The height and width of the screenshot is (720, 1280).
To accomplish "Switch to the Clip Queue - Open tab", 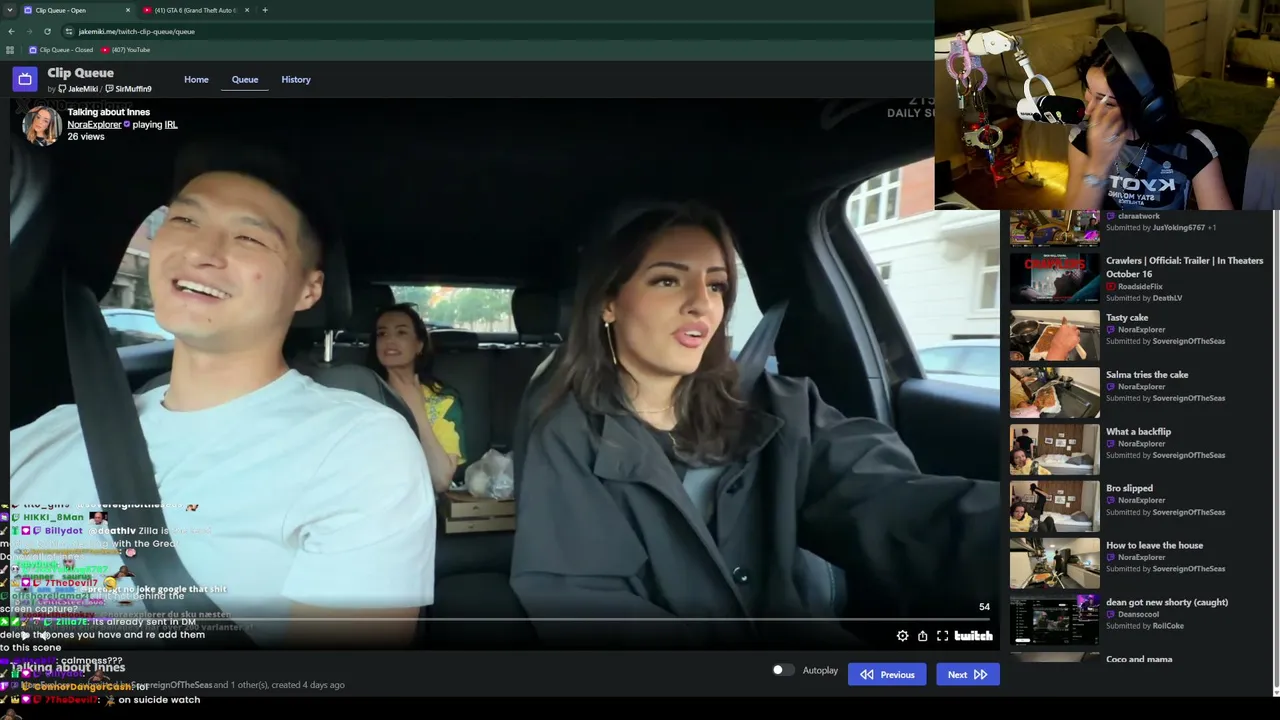I will coord(77,10).
